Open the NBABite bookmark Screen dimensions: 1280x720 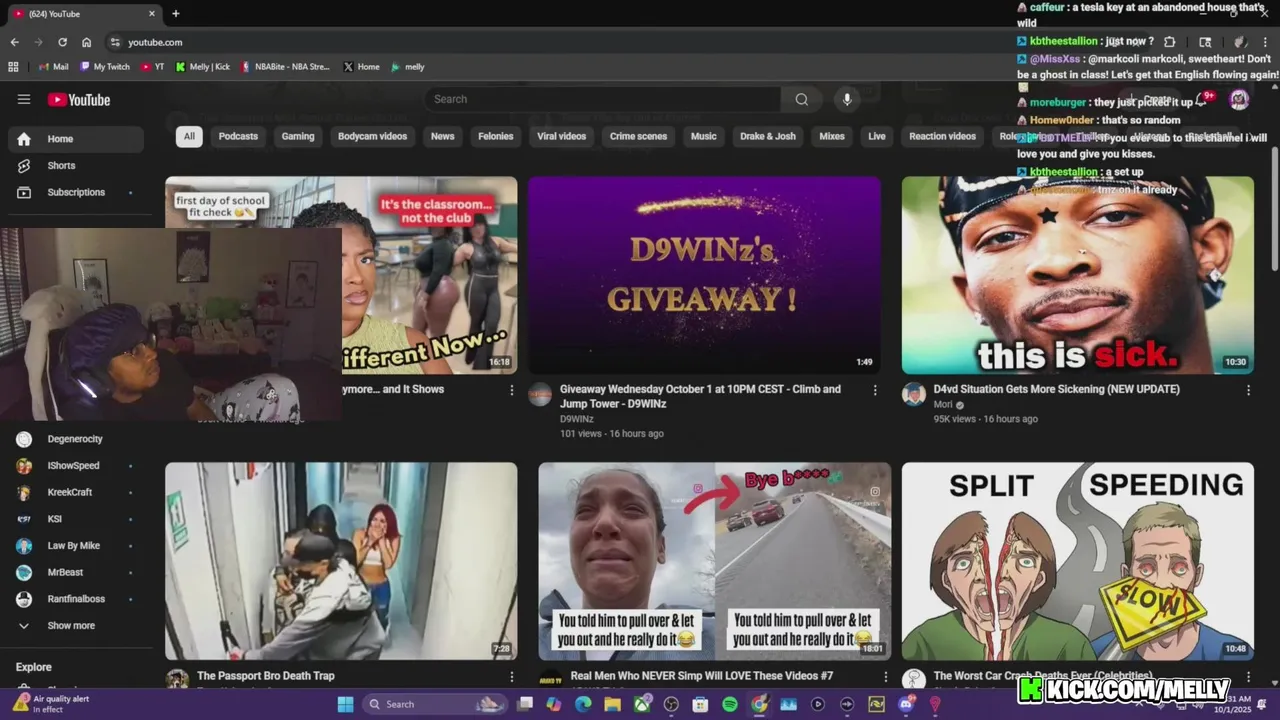point(285,67)
